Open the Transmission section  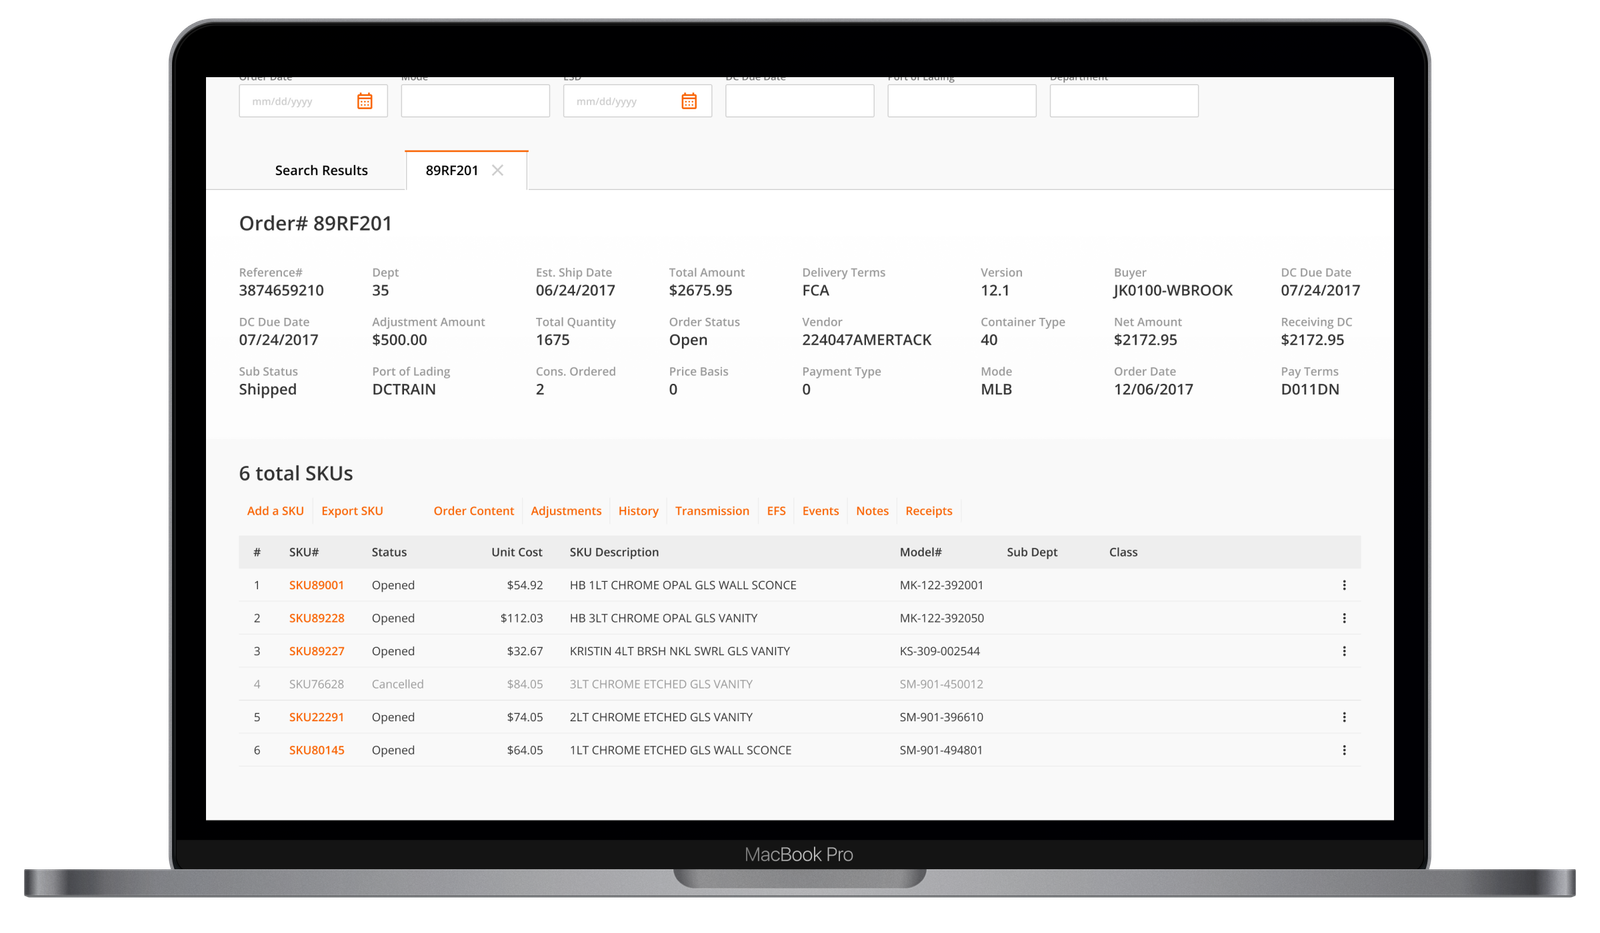[712, 511]
